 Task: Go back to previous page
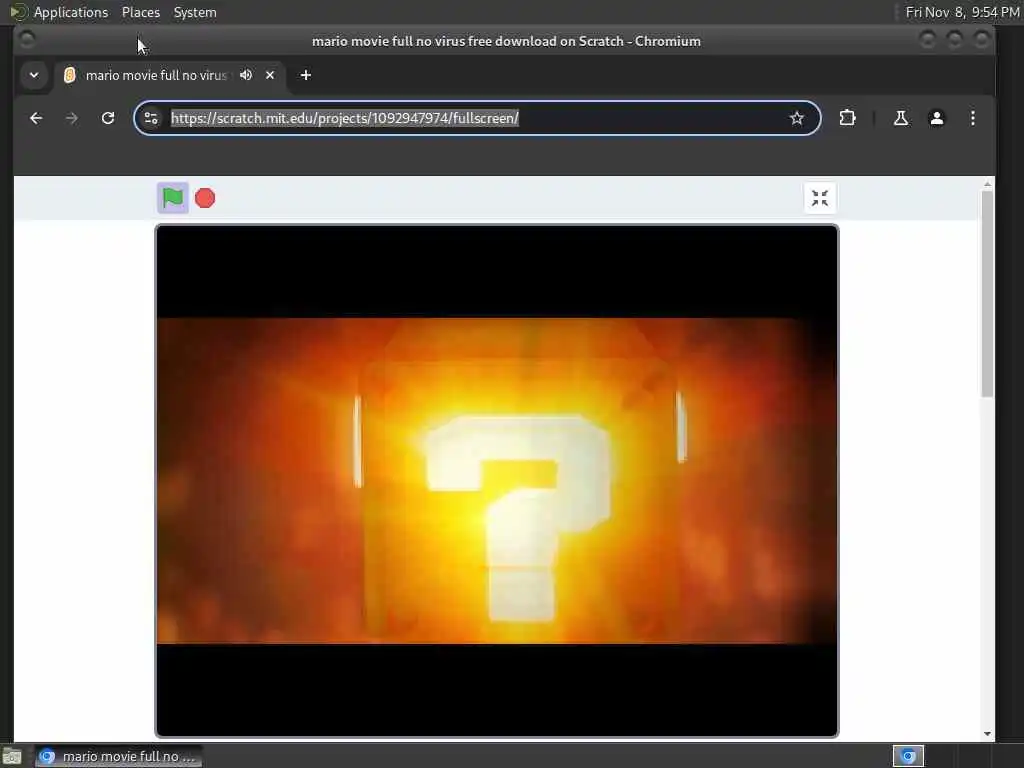pos(36,118)
